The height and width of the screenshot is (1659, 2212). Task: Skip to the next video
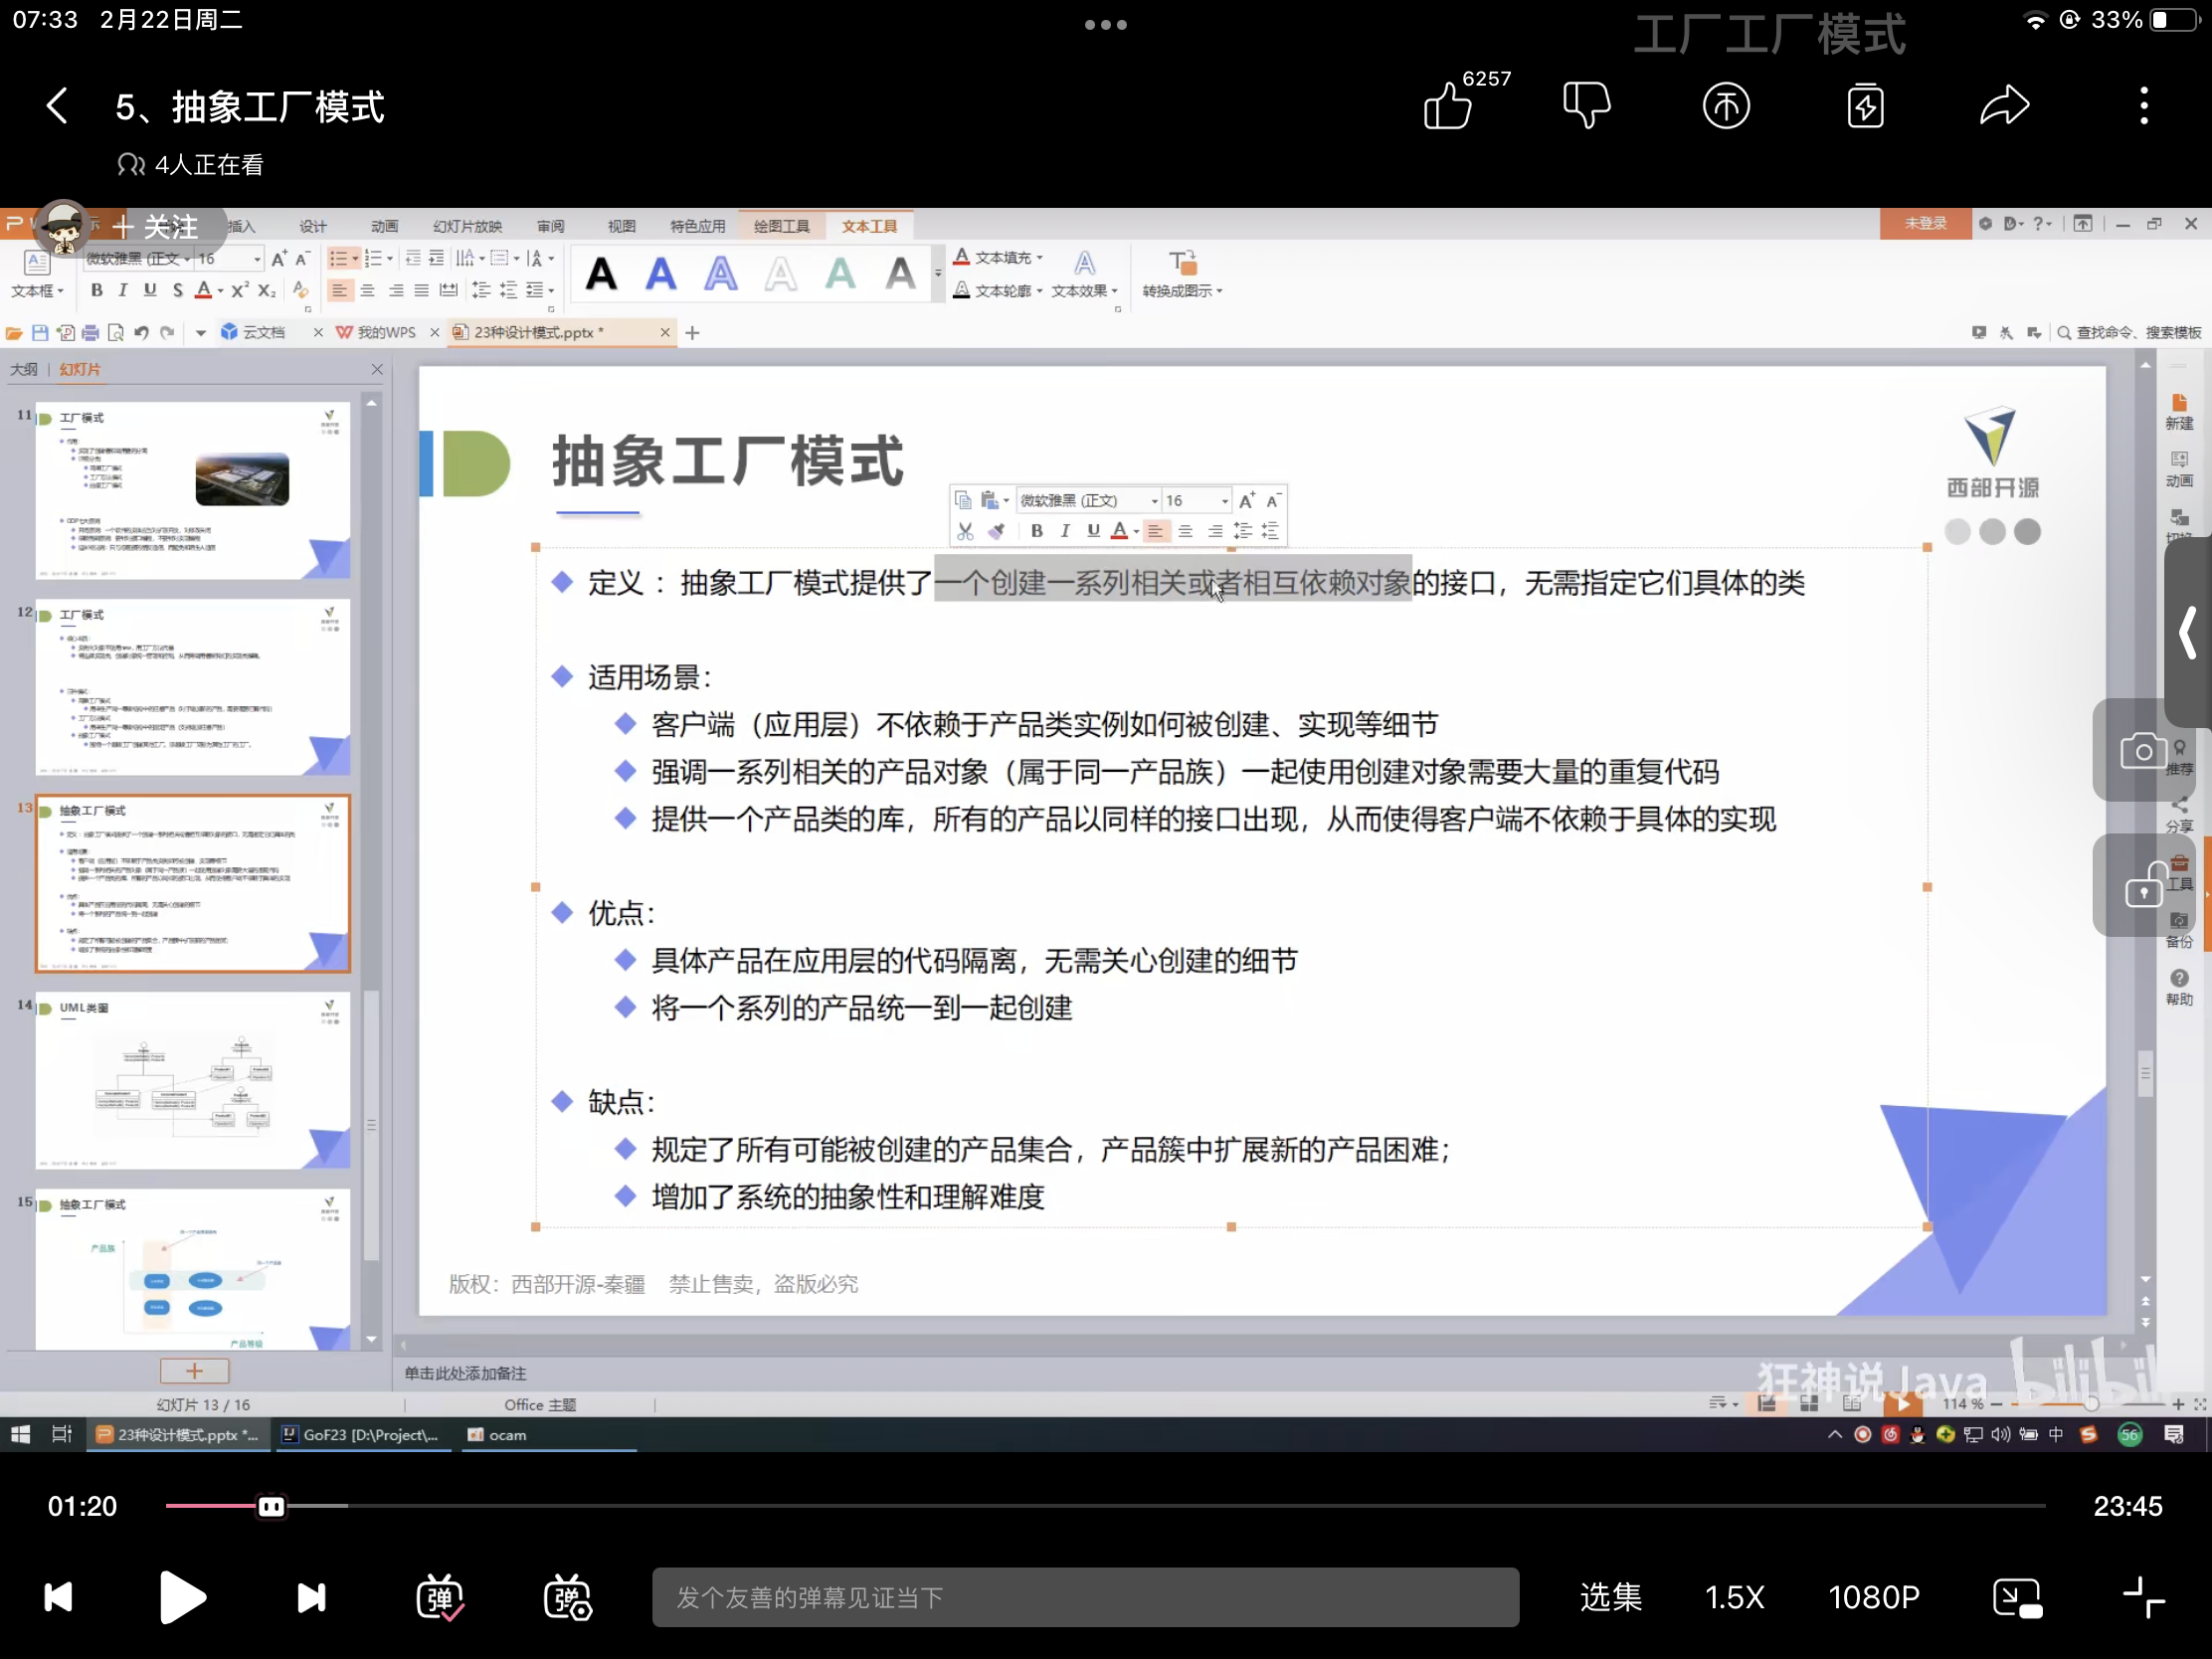tap(311, 1597)
